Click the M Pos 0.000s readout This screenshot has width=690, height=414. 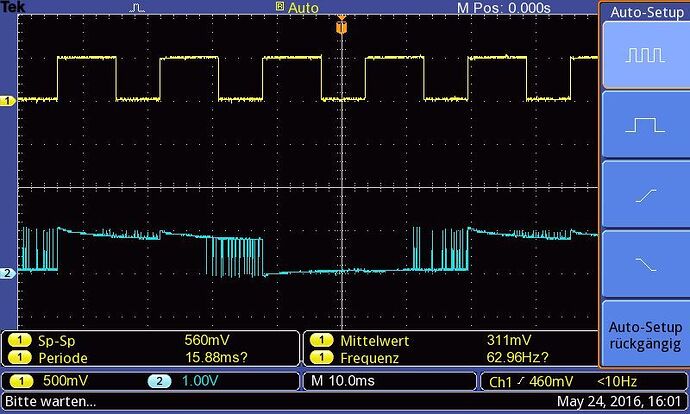(x=504, y=8)
